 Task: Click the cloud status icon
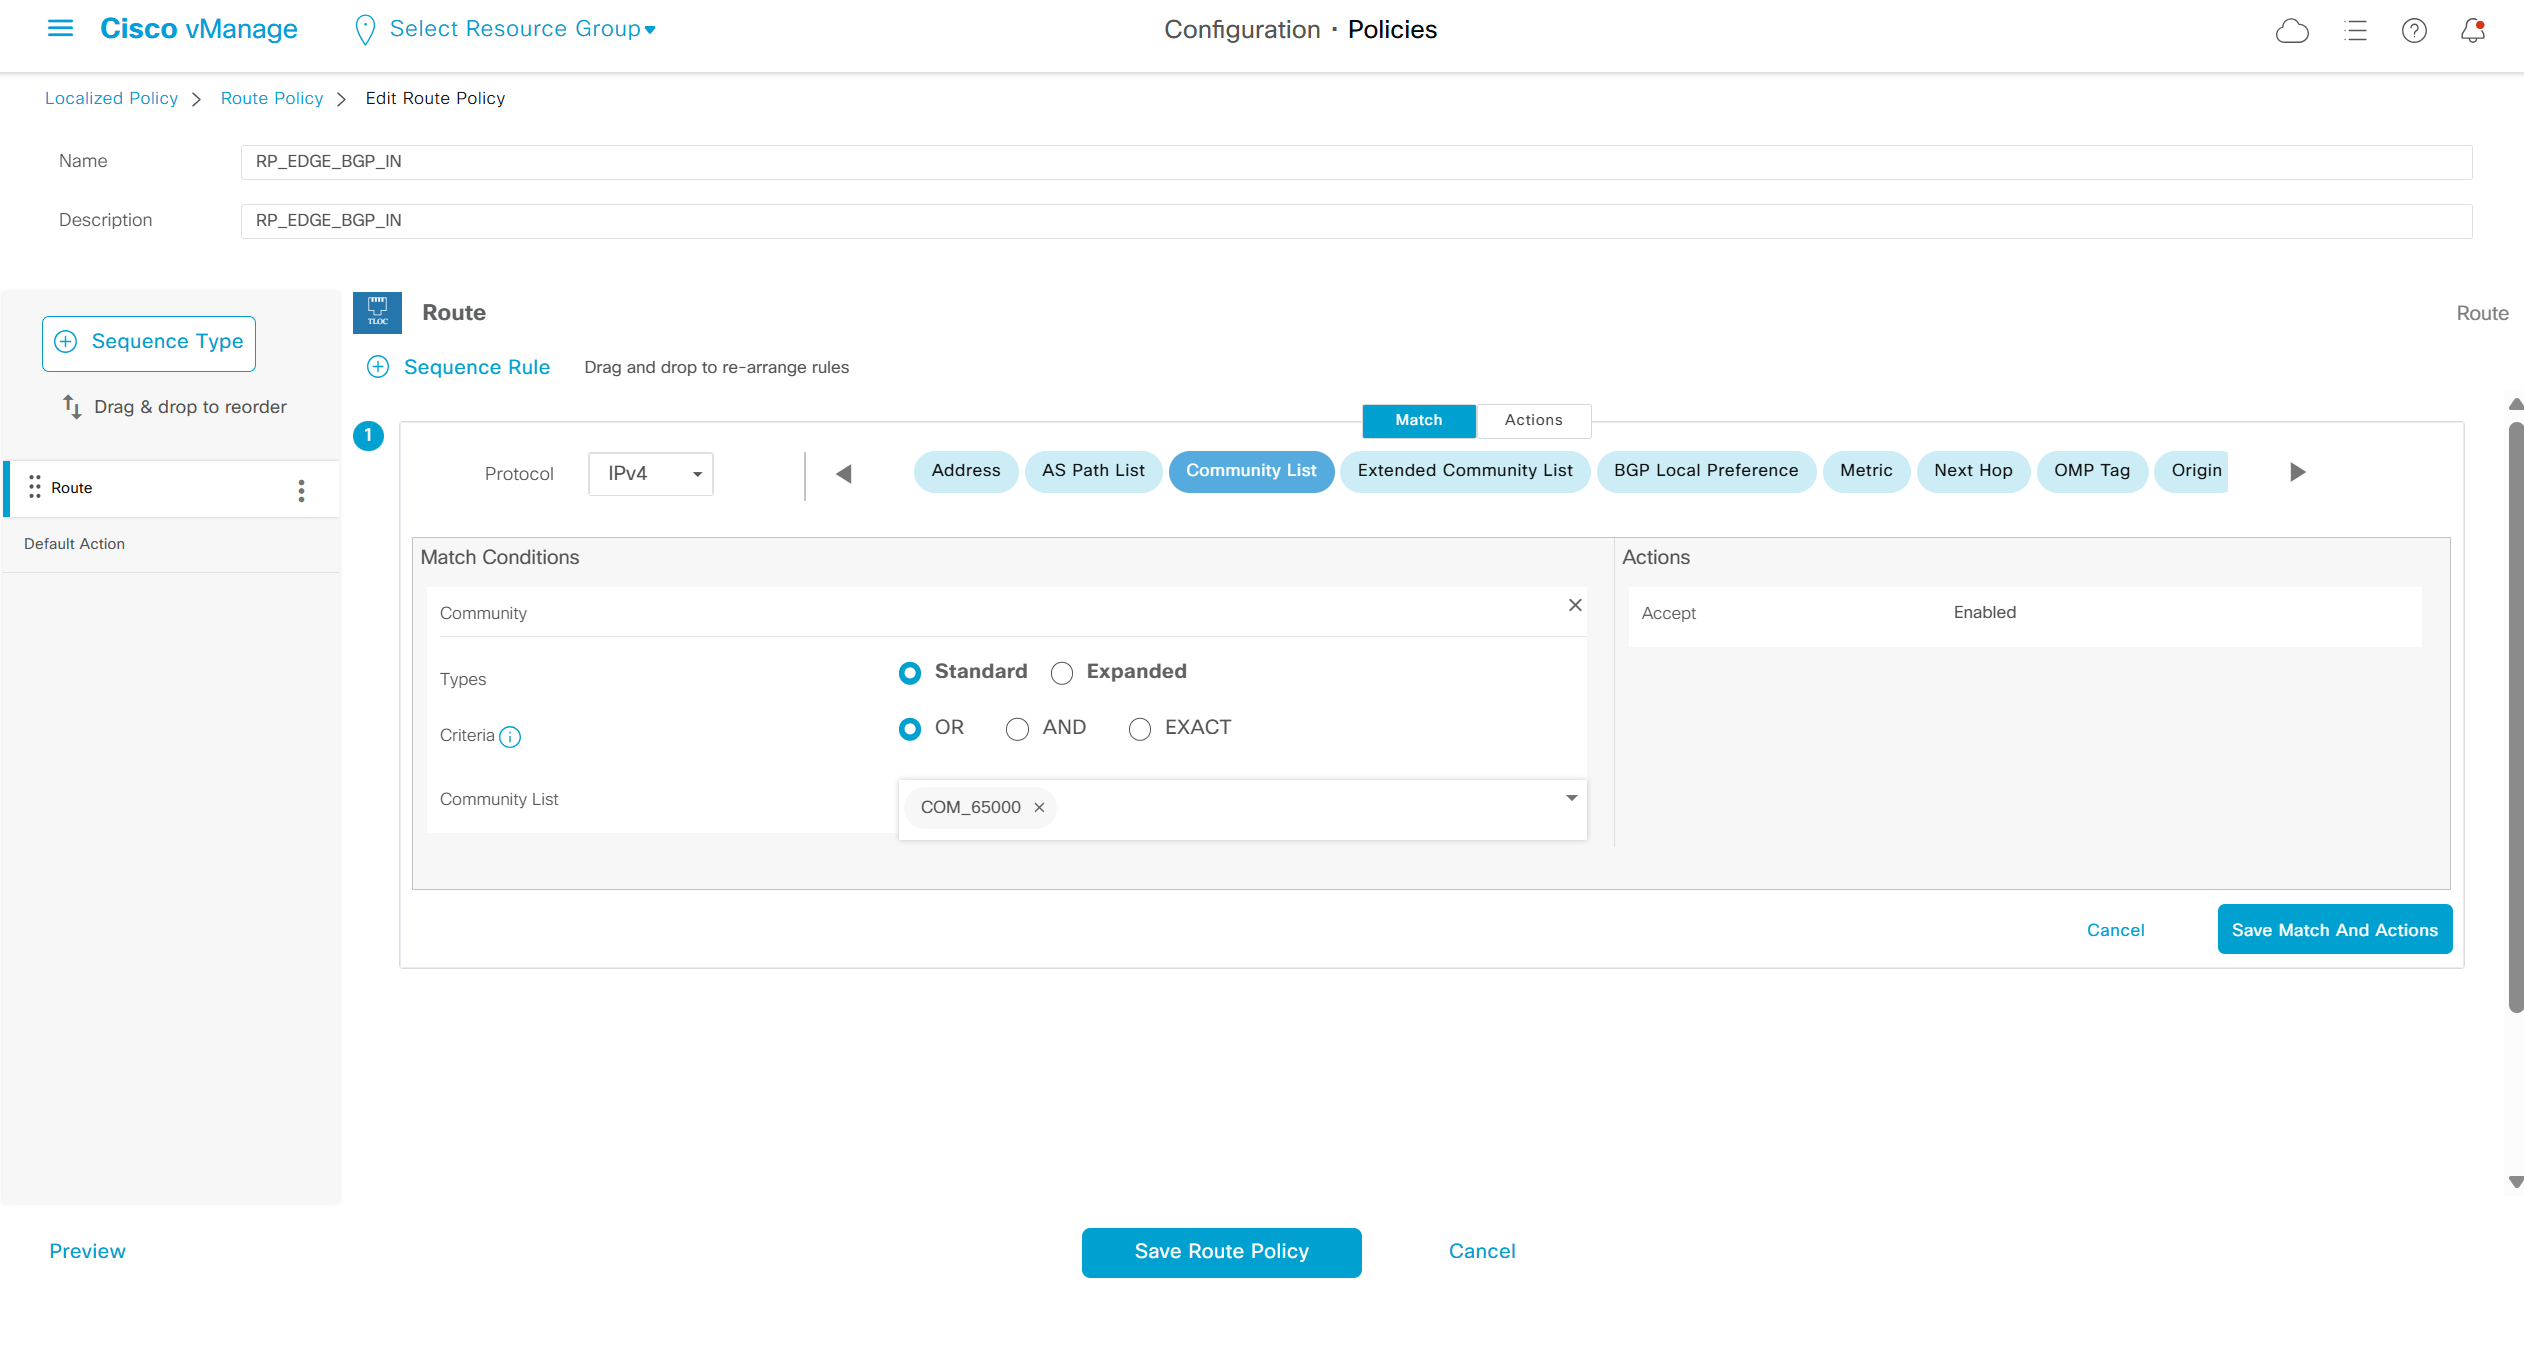tap(2291, 31)
